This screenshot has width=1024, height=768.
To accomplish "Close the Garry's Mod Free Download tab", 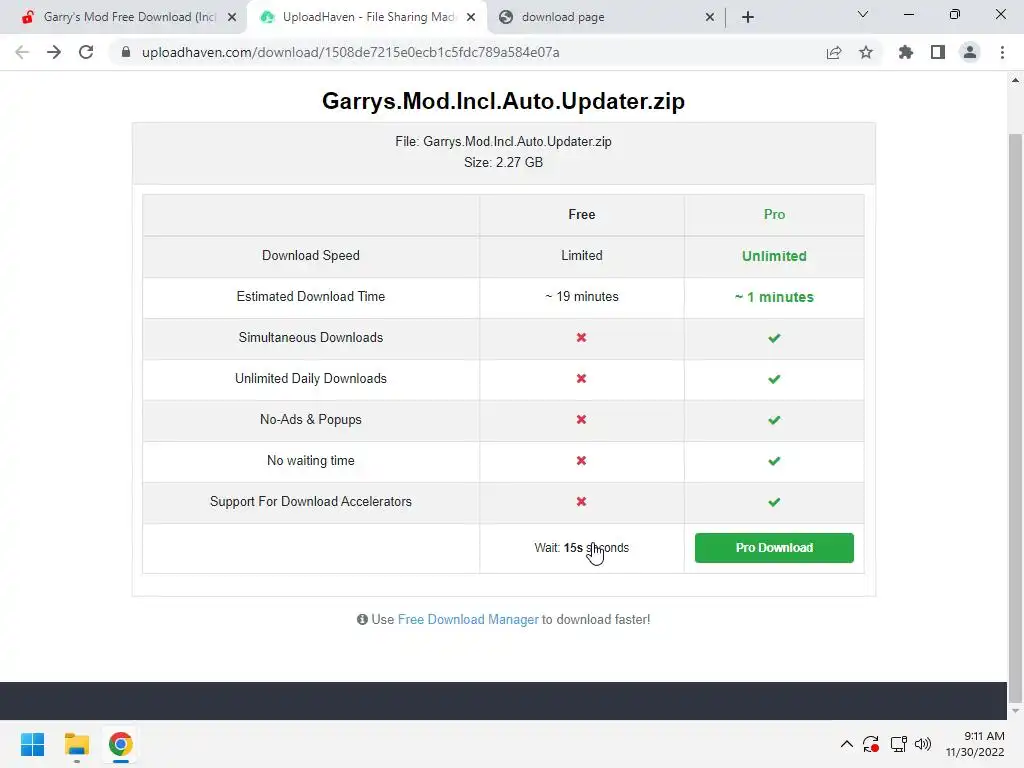I will tap(232, 18).
